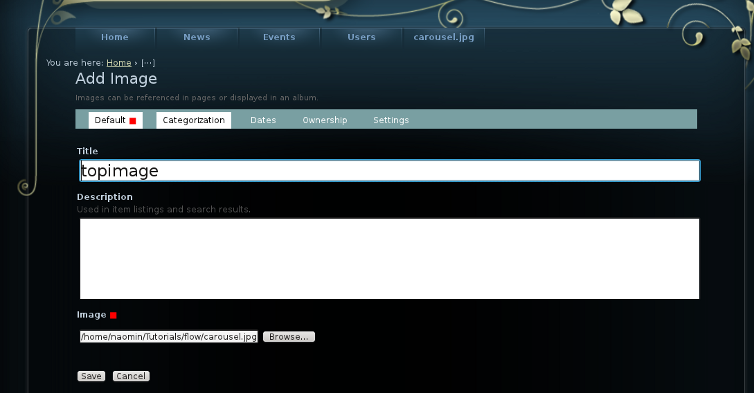Follow the Home breadcrumb link
754x393 pixels.
pyautogui.click(x=119, y=63)
